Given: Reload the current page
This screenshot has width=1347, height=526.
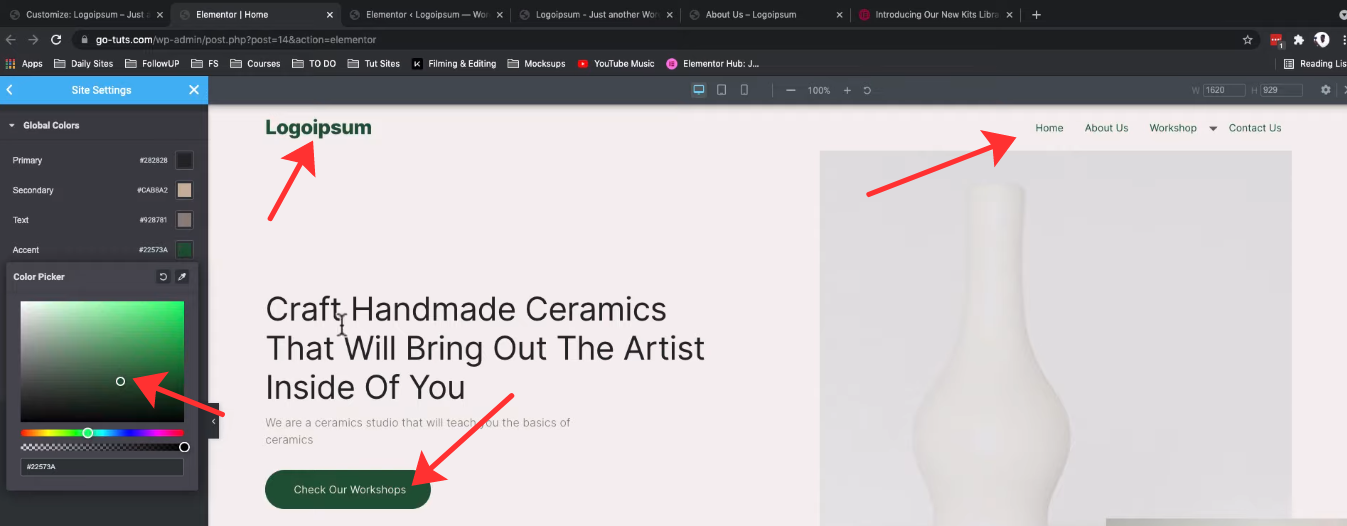Looking at the screenshot, I should [x=57, y=40].
